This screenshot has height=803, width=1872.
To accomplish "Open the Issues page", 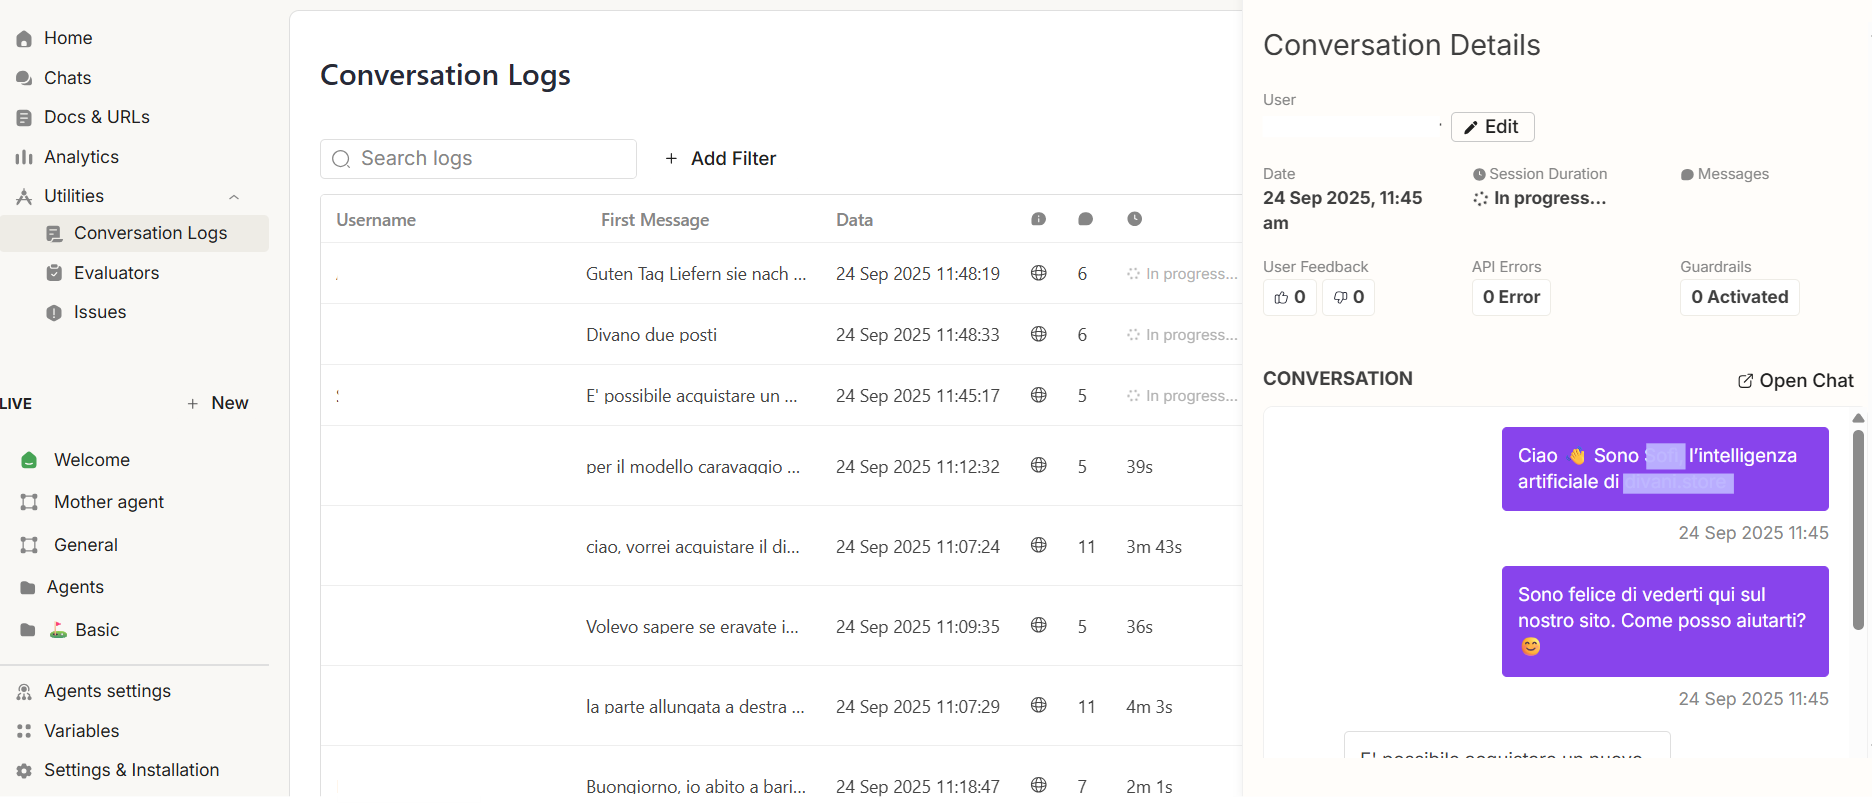I will [x=99, y=312].
